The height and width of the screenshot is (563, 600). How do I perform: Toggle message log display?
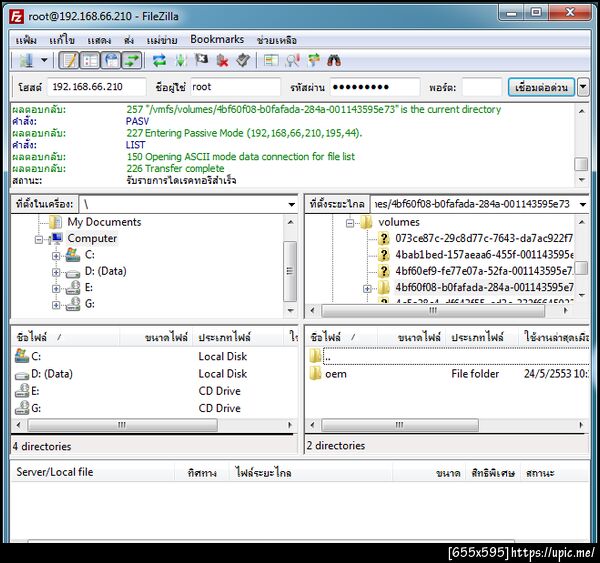tap(69, 60)
